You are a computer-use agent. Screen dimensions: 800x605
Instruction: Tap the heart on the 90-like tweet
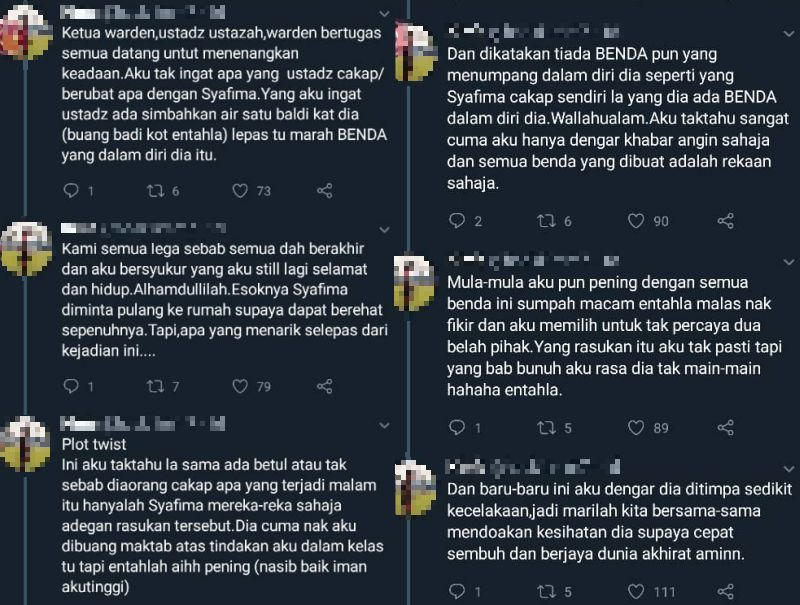[636, 221]
